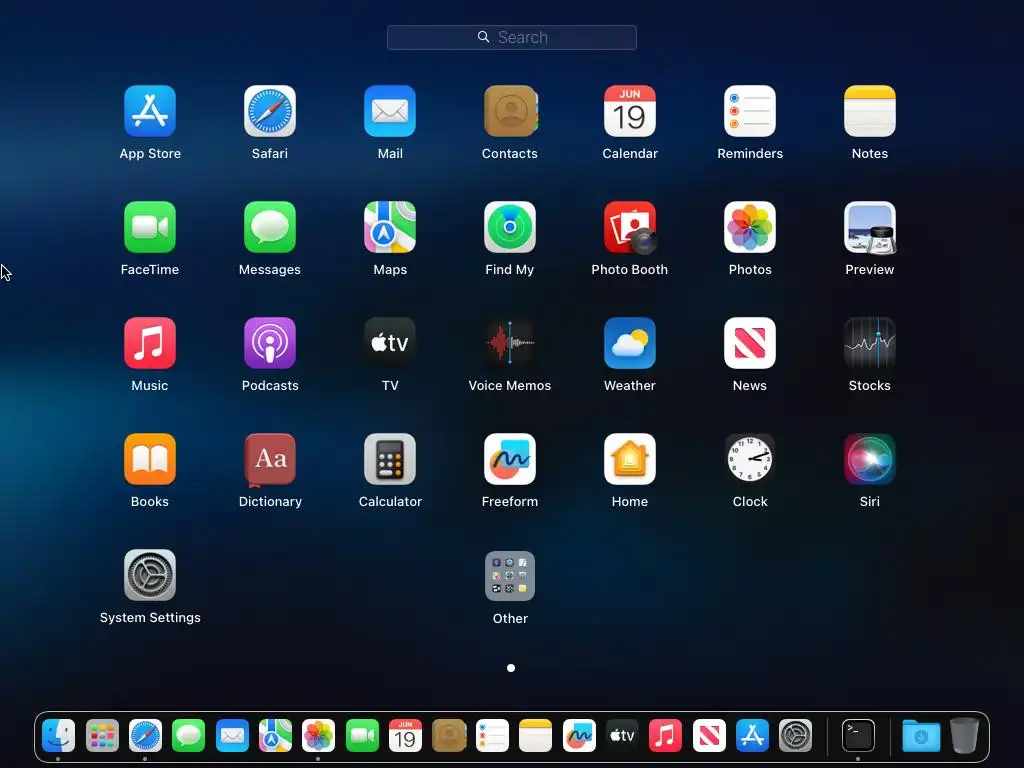1024x768 pixels.
Task: Open App Store from the Launchpad grid
Action: [x=150, y=111]
